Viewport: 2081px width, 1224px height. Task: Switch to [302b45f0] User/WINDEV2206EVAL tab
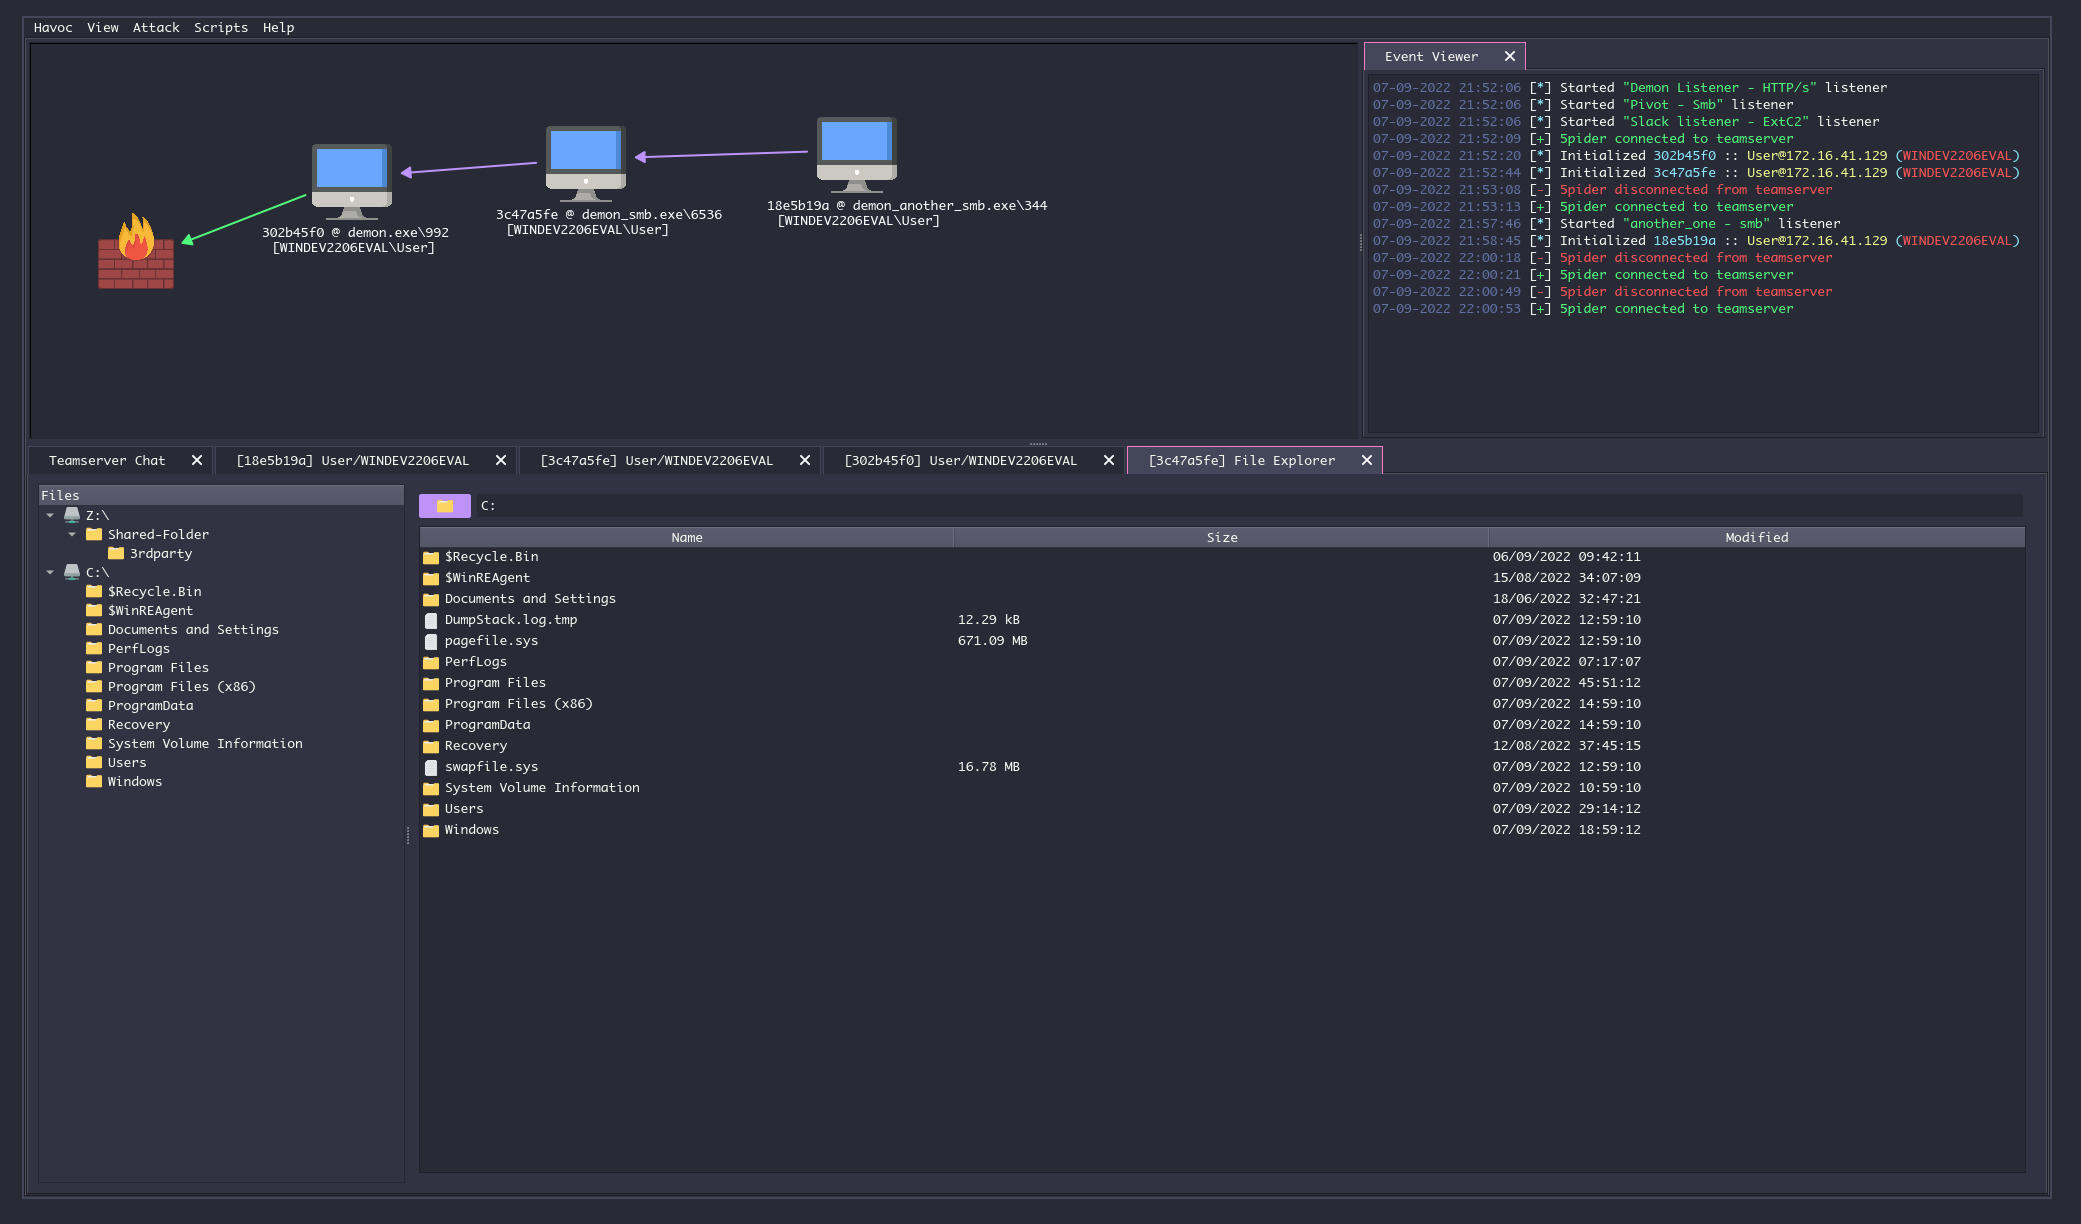click(x=960, y=460)
